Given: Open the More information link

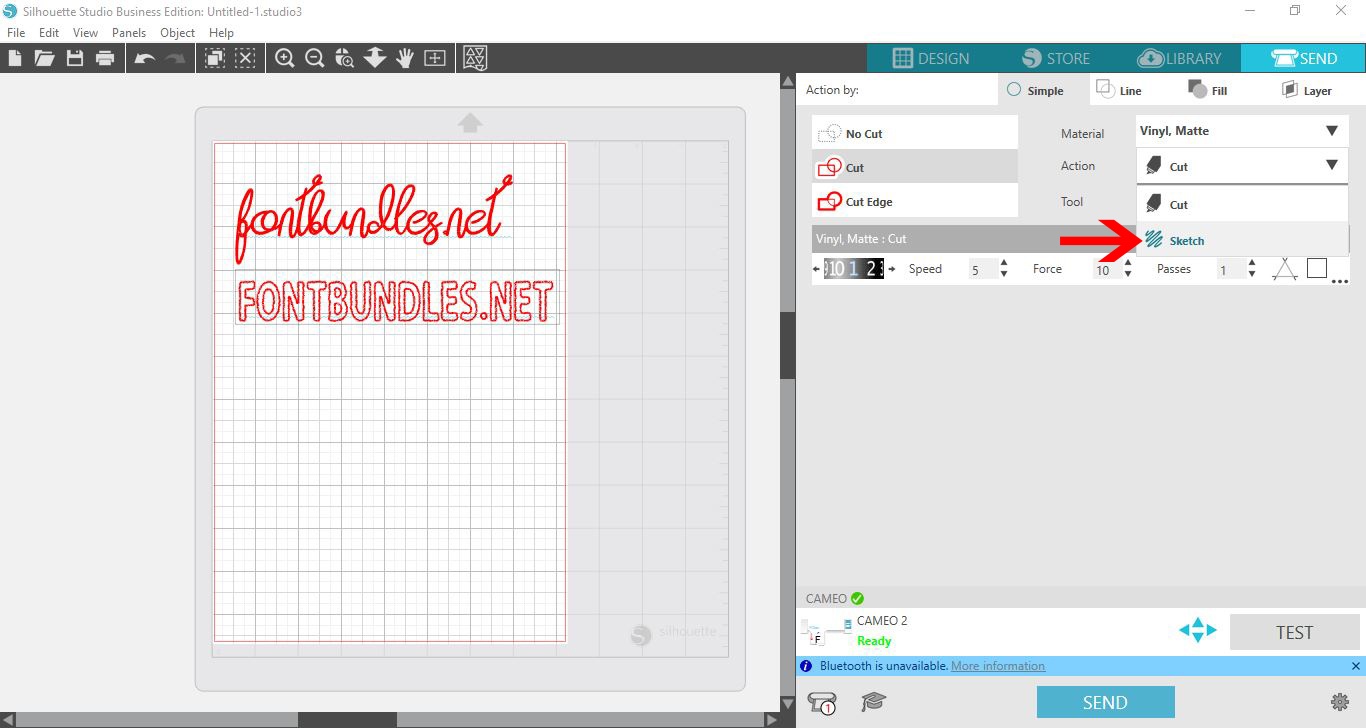Looking at the screenshot, I should click(998, 666).
